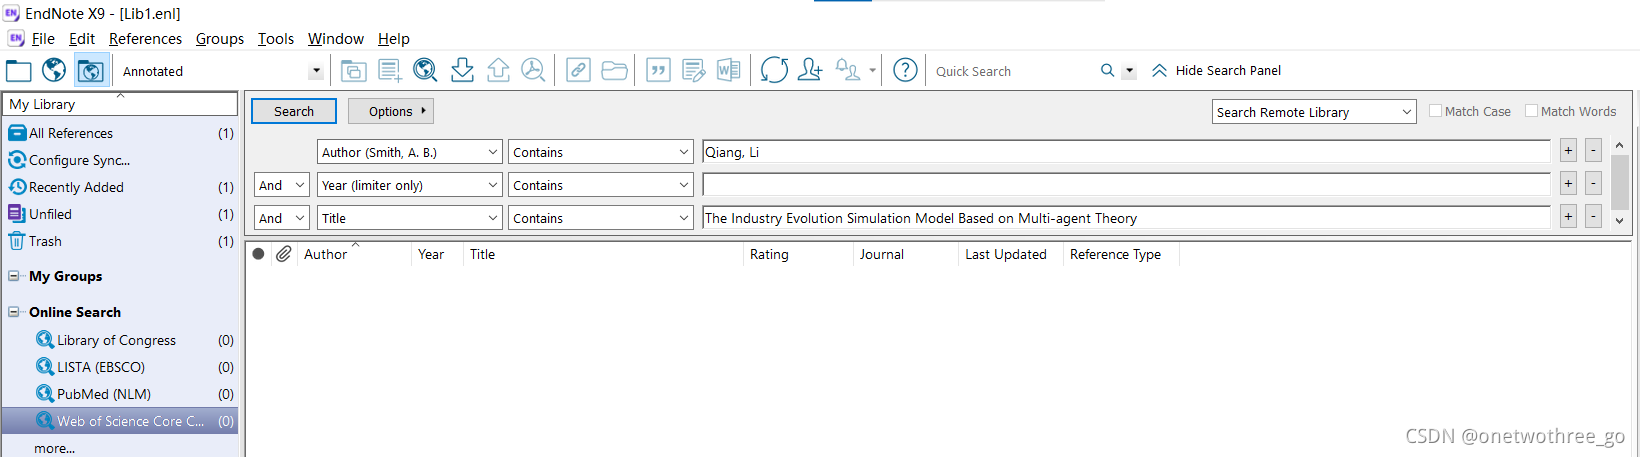The width and height of the screenshot is (1640, 457).
Task: Click the empty Year search text field
Action: click(1126, 184)
